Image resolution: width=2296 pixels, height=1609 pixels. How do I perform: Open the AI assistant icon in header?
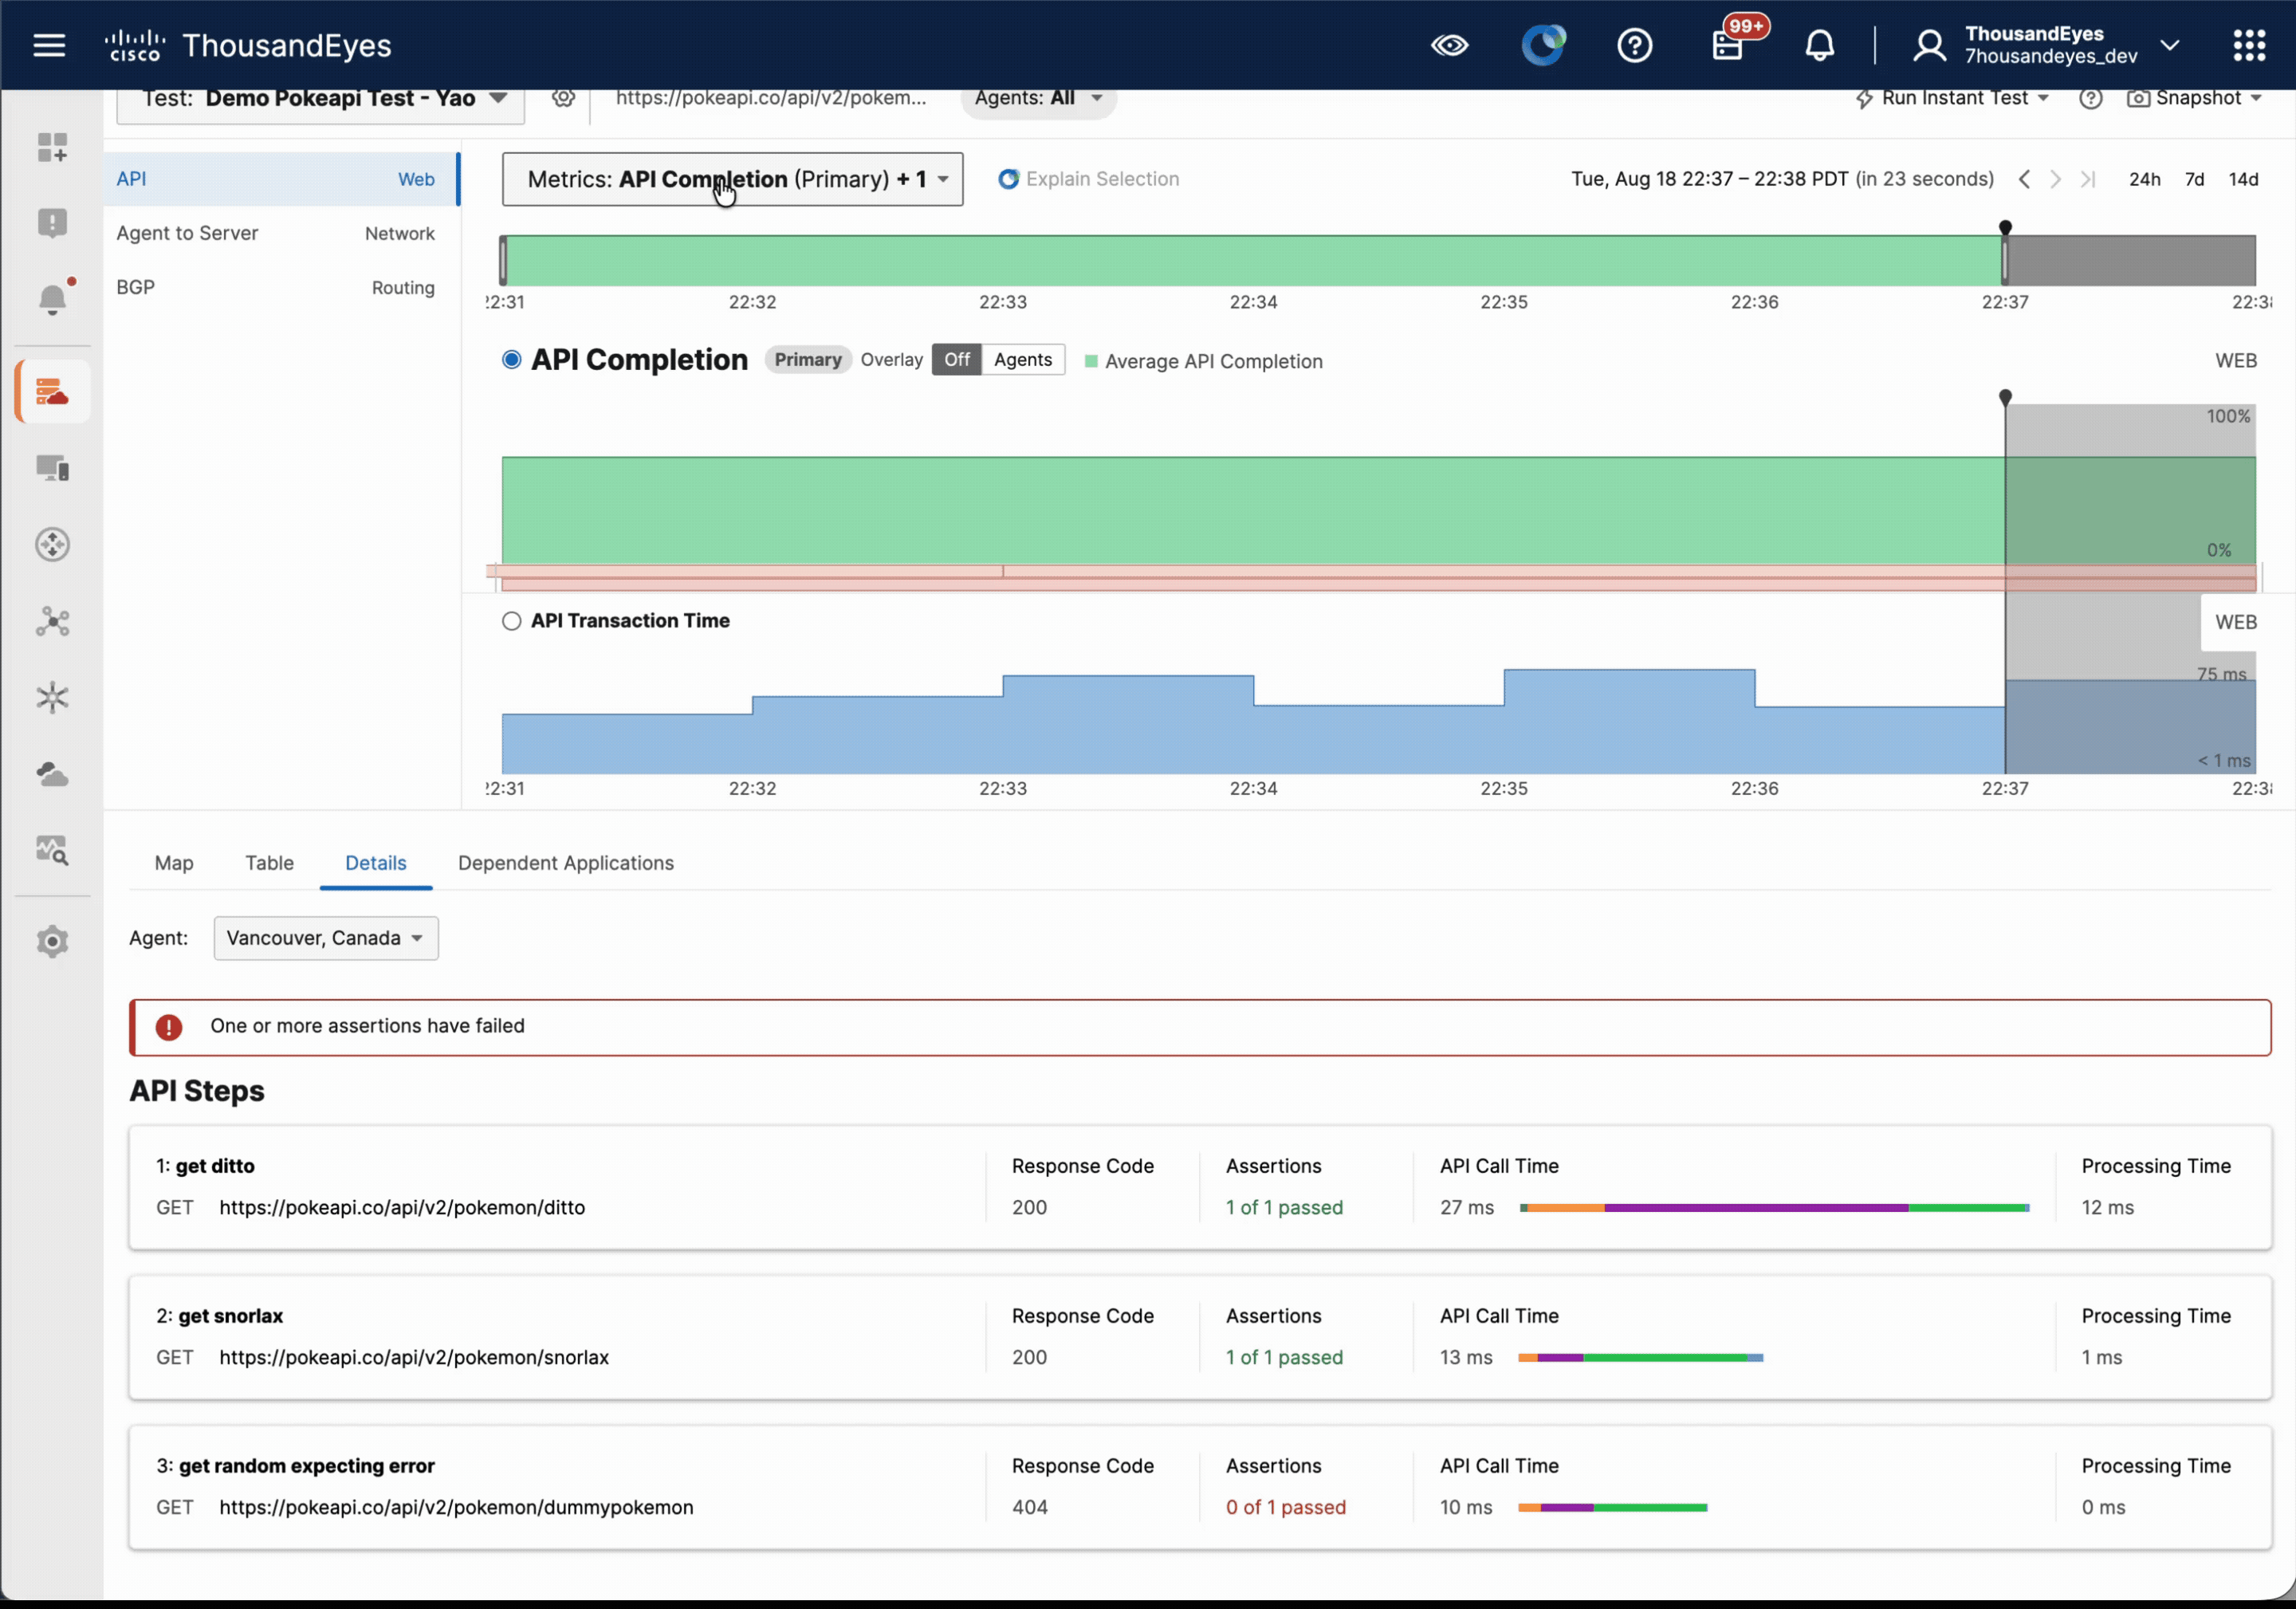coord(1543,45)
